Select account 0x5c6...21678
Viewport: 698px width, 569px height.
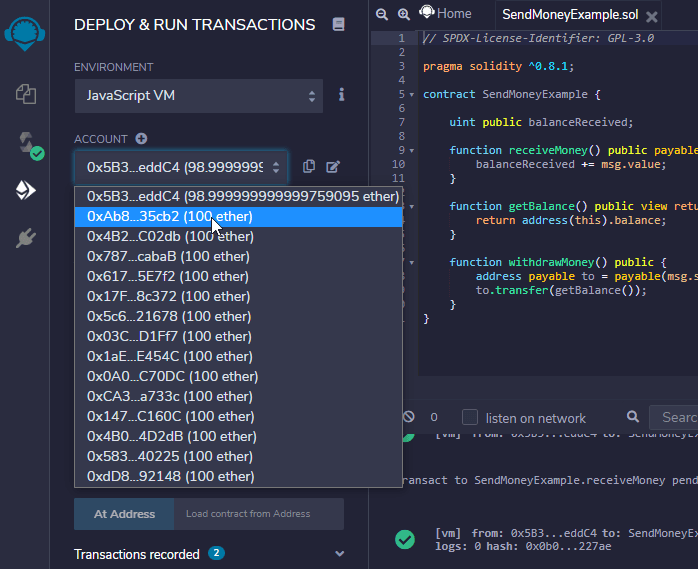pos(239,317)
